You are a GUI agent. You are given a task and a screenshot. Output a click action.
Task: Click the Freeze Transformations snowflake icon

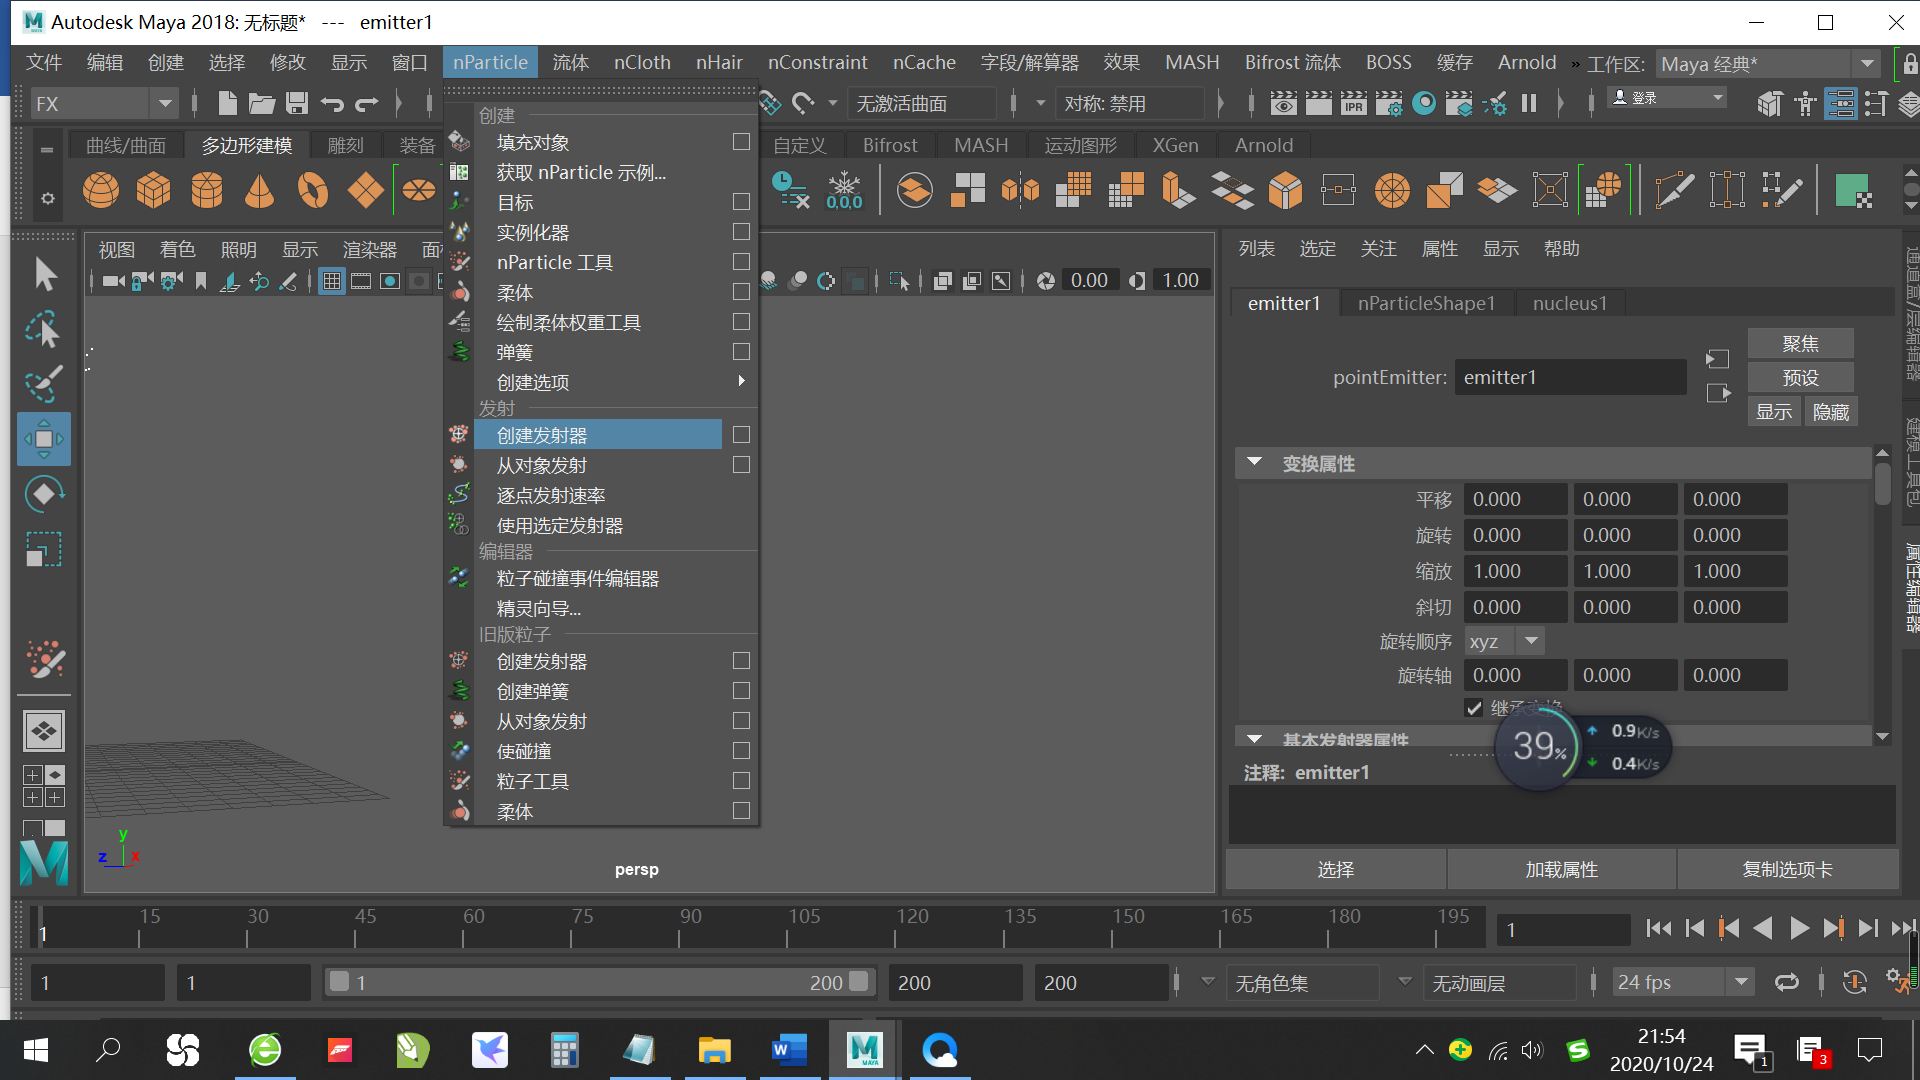[844, 190]
